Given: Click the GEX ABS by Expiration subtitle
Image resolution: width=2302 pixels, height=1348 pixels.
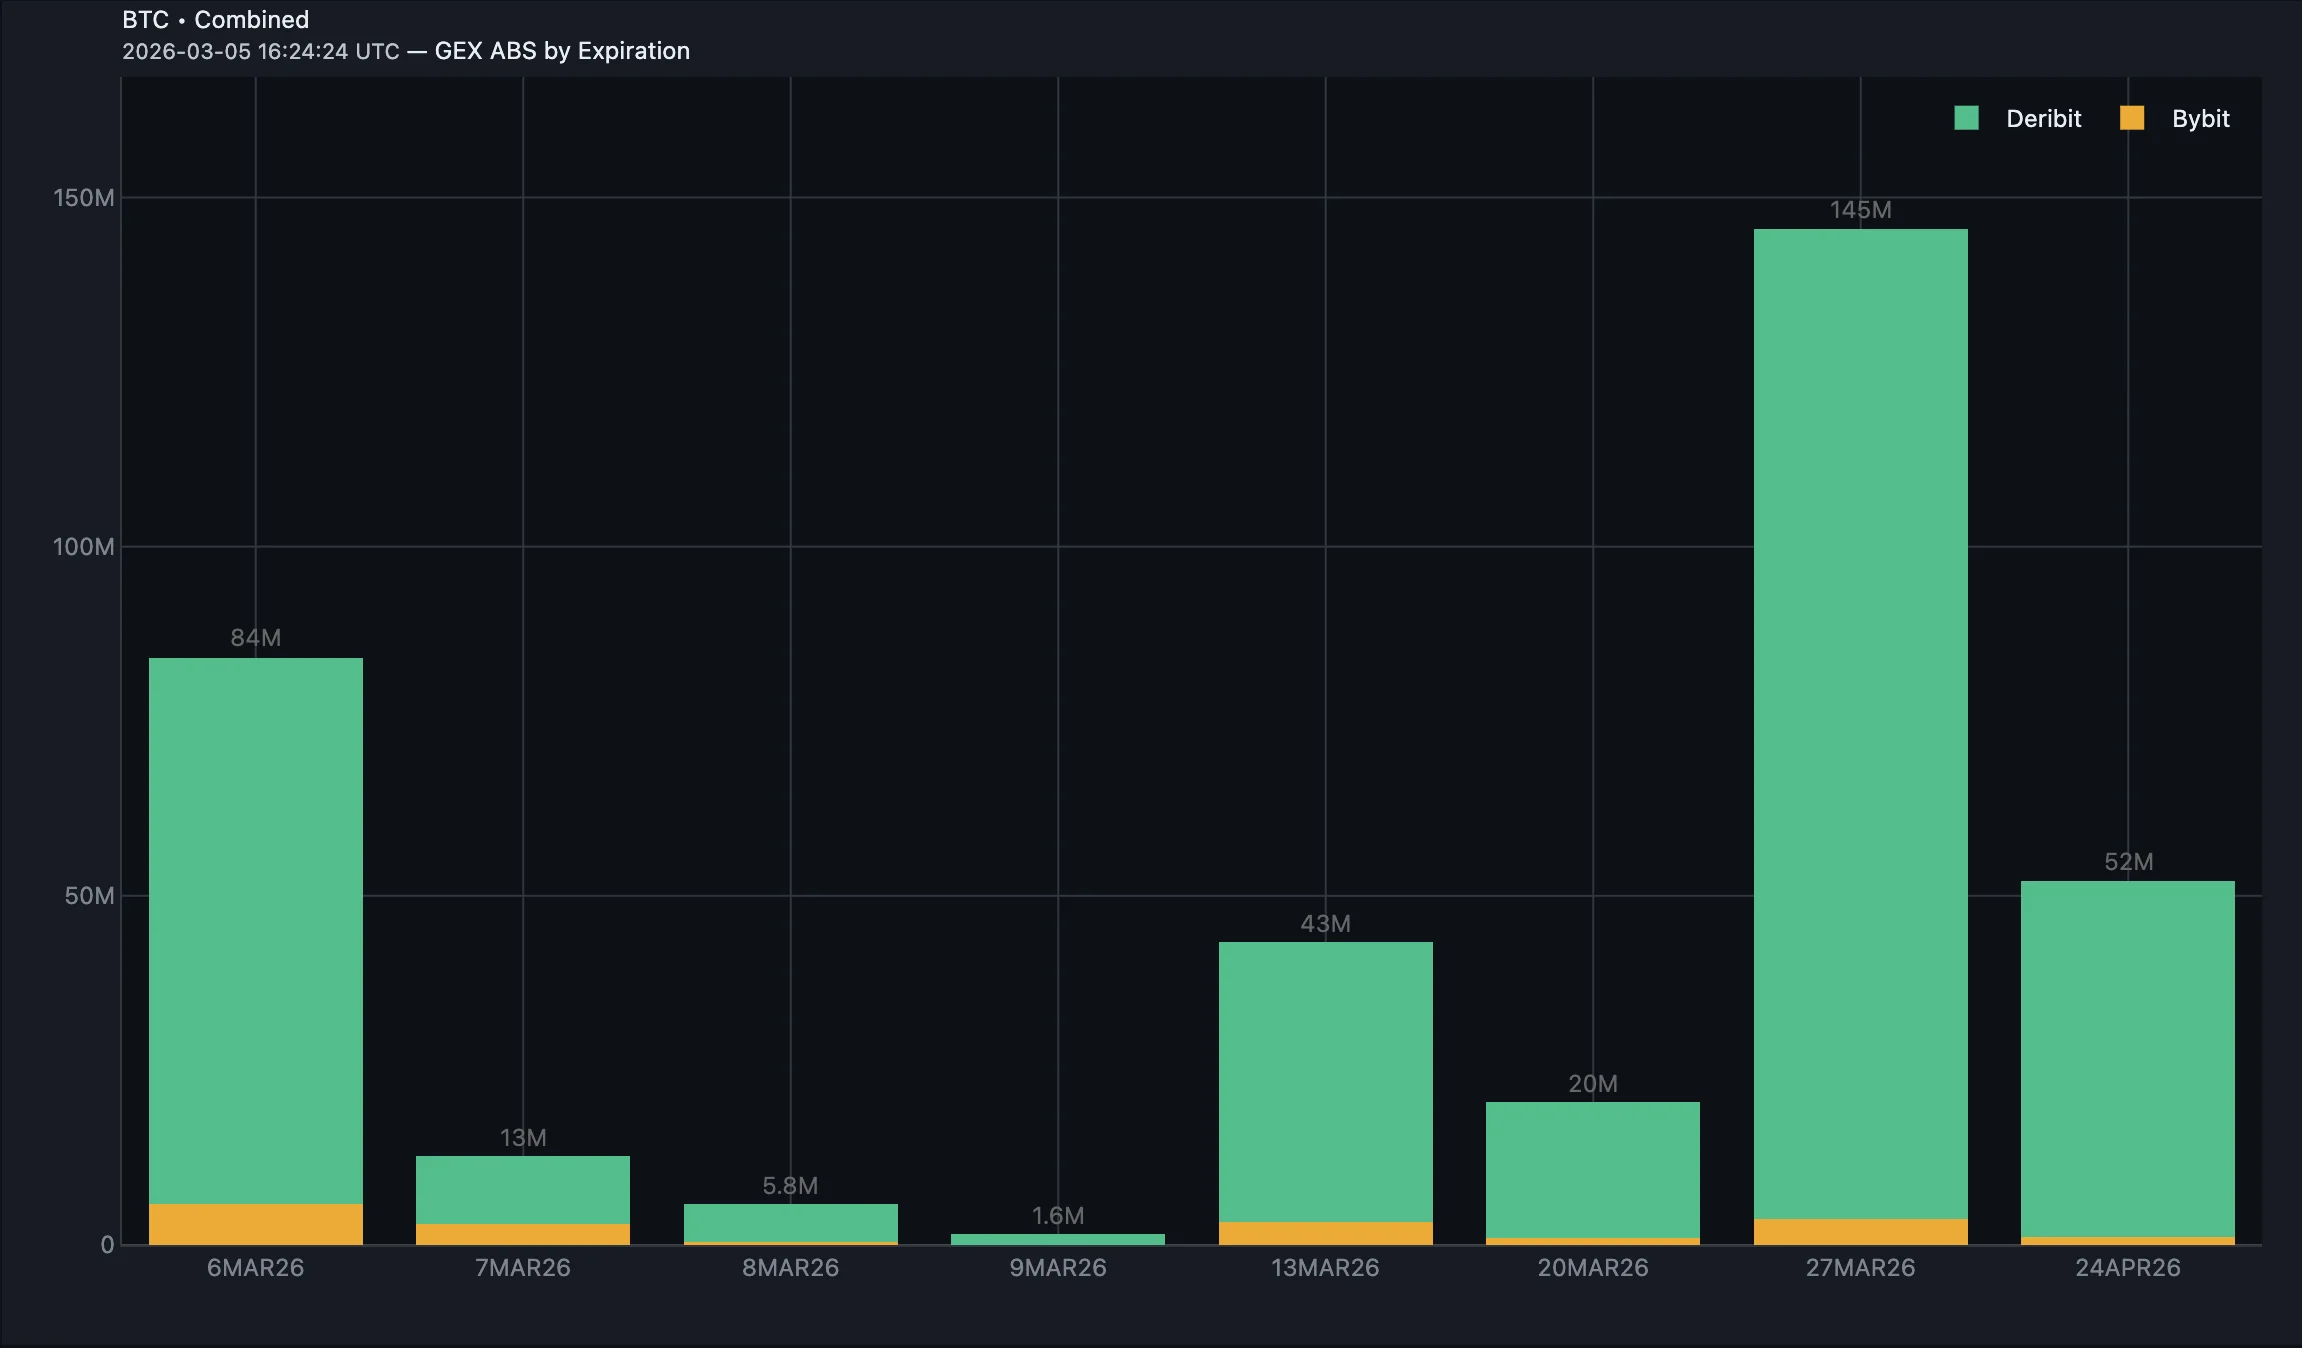Looking at the screenshot, I should pos(562,51).
